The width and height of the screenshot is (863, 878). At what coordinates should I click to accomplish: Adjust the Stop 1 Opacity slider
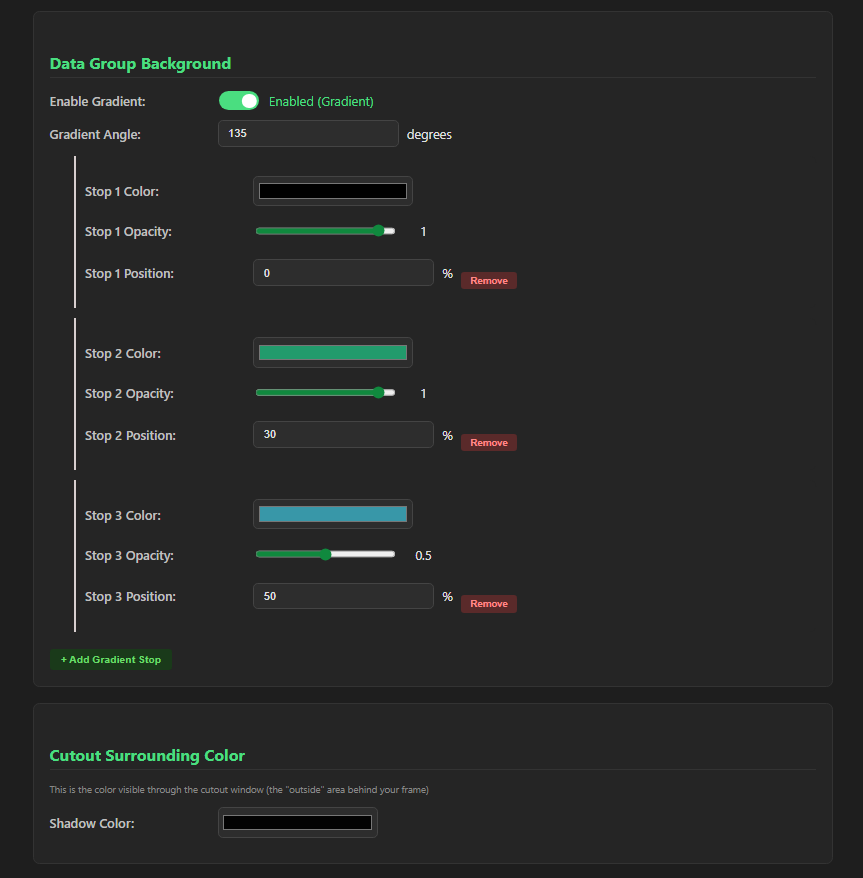point(325,231)
